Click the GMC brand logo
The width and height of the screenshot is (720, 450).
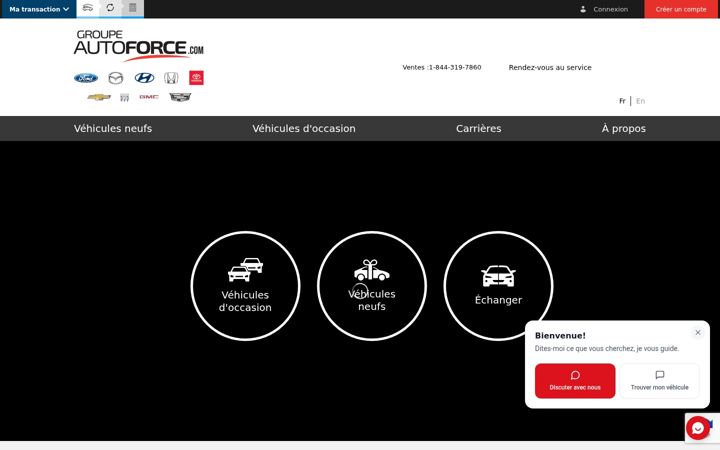click(149, 97)
